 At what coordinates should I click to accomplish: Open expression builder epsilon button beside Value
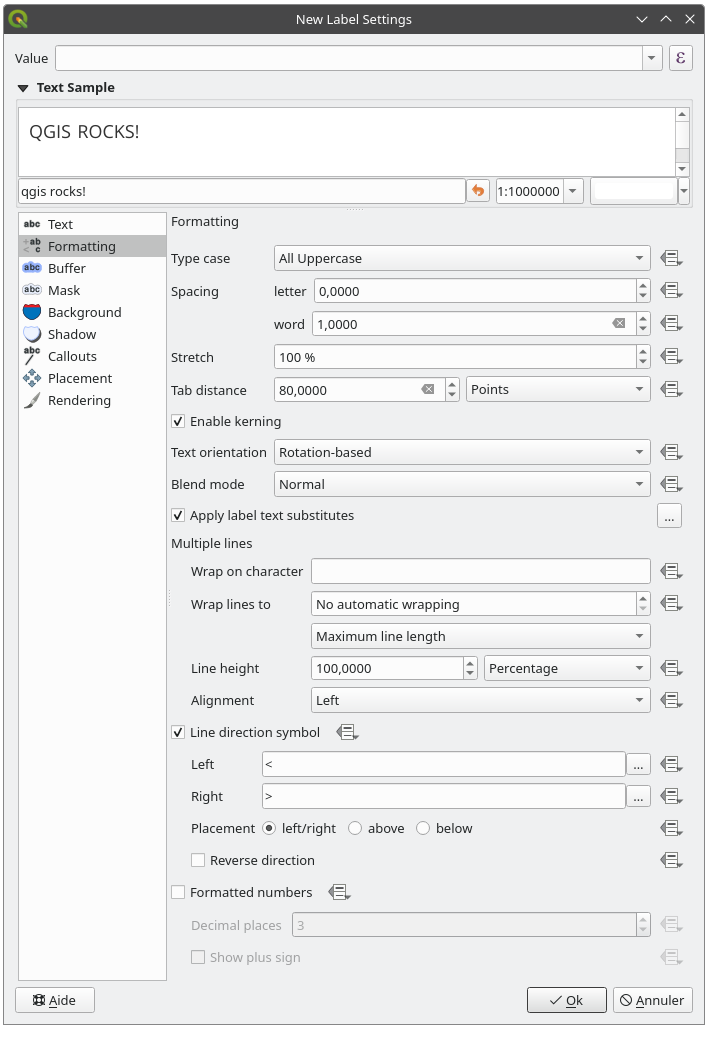pos(680,58)
